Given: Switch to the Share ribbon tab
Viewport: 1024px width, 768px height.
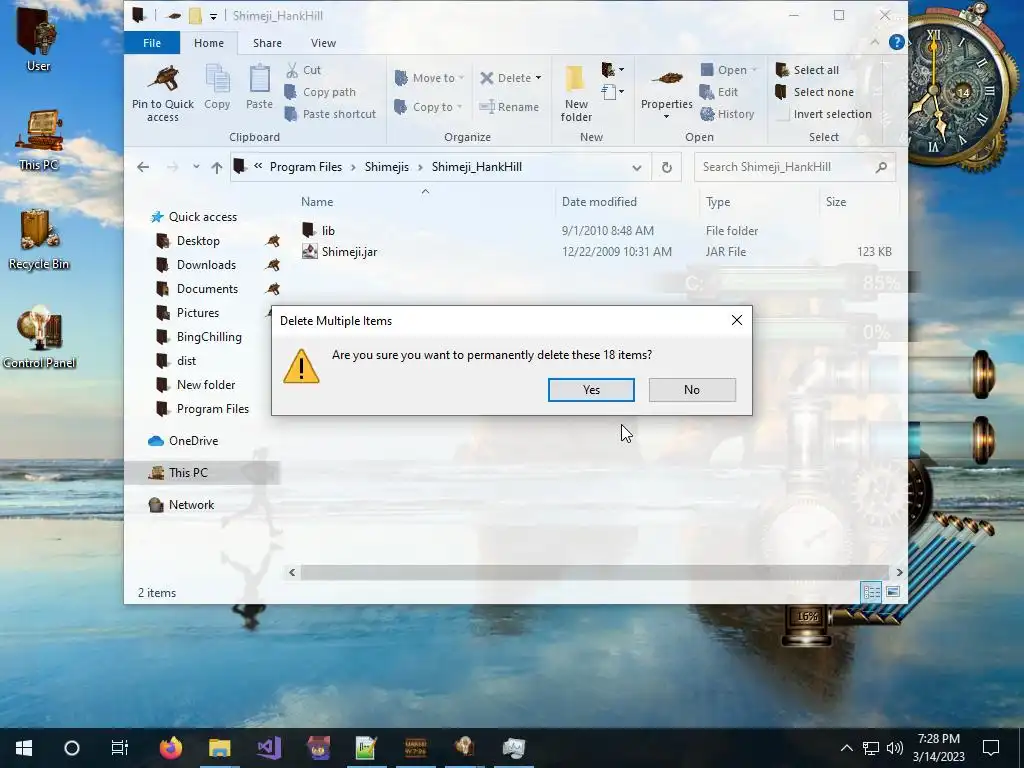Looking at the screenshot, I should tap(267, 43).
